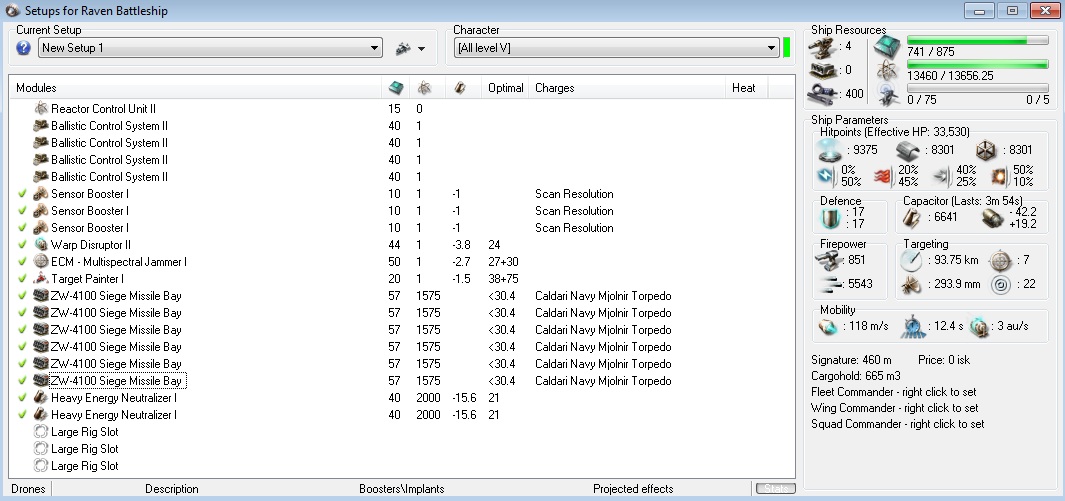This screenshot has height=501, width=1065.
Task: Click the first empty Large Rig Slot icon
Action: pyautogui.click(x=41, y=432)
